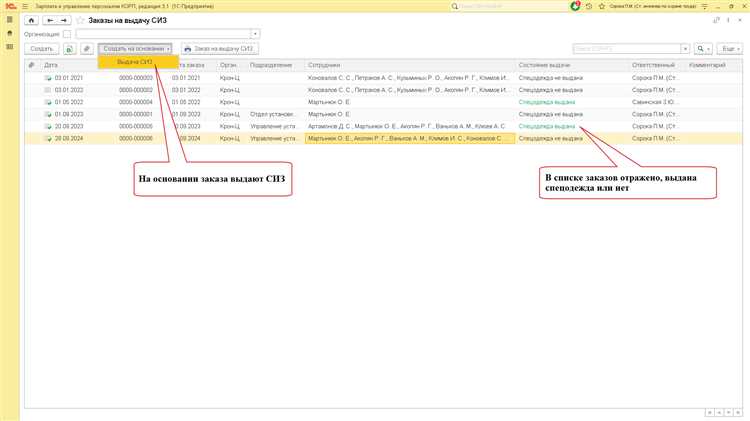Open the main menu icon in the left sidebar
The image size is (750, 421).
coord(10,20)
